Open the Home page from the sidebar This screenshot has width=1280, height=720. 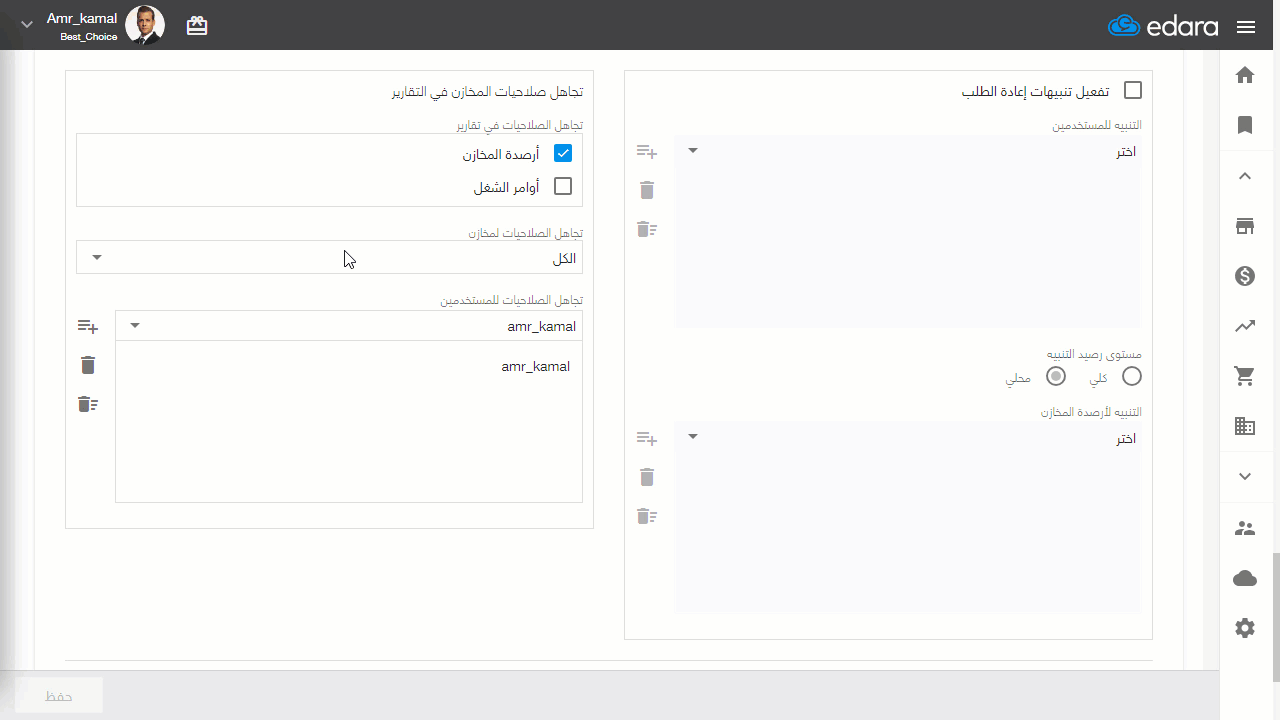[1245, 75]
